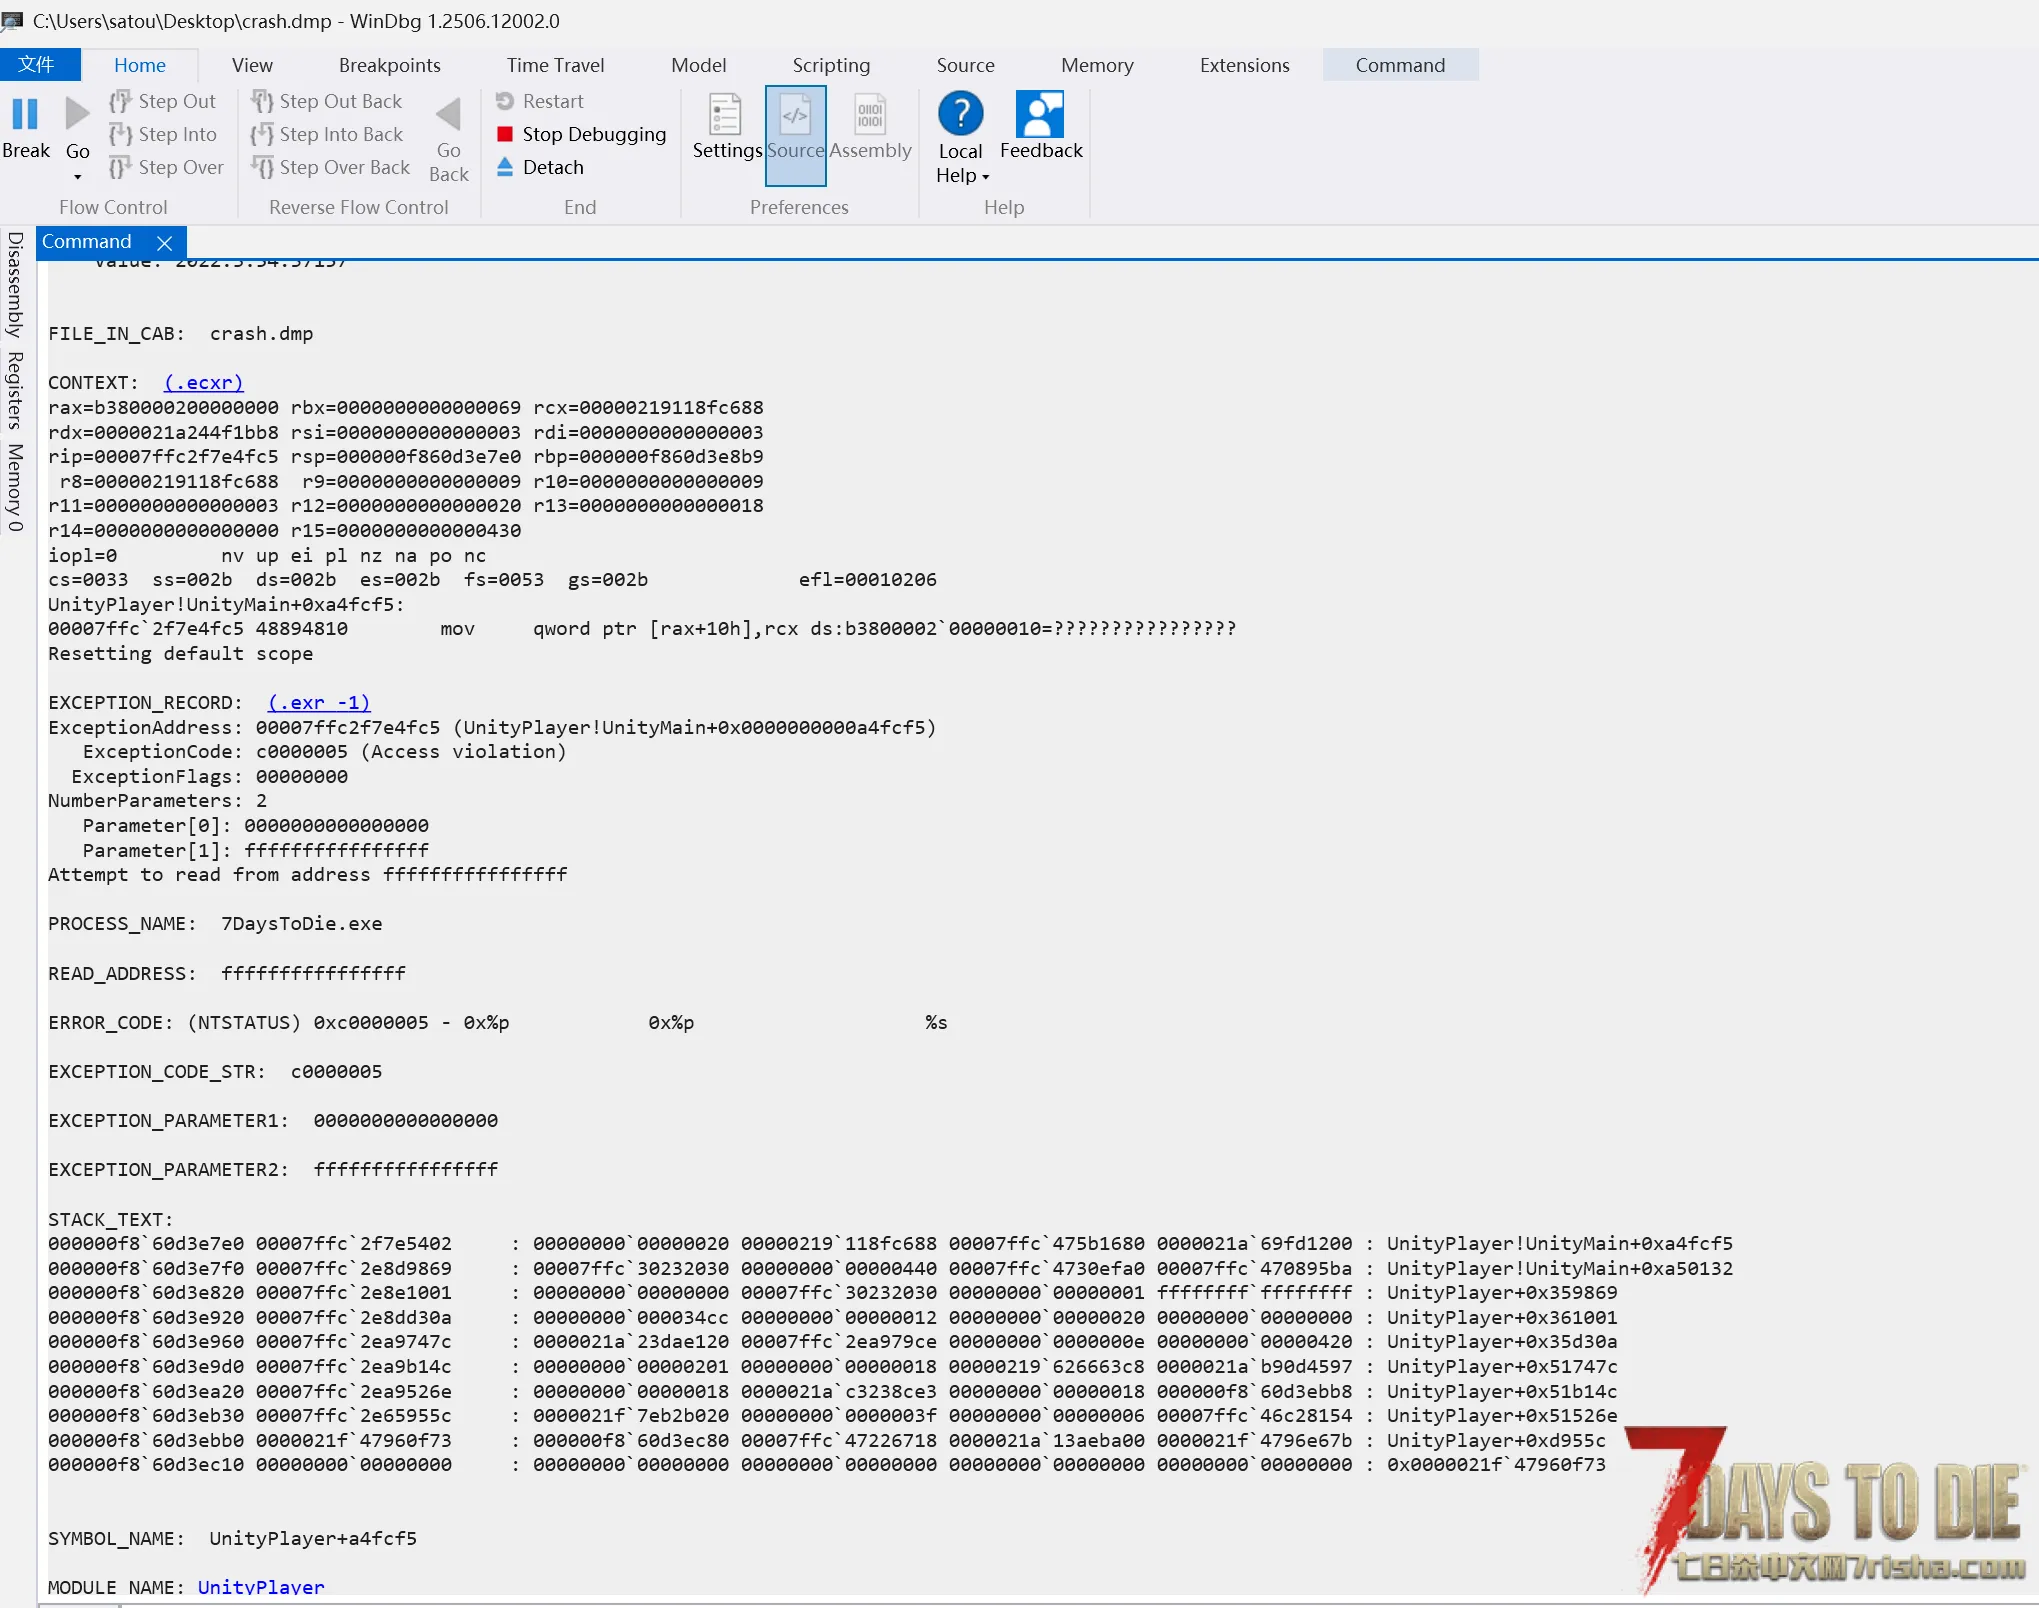Click the mov qword ptr instruction line
The height and width of the screenshot is (1608, 2039).
tap(642, 629)
